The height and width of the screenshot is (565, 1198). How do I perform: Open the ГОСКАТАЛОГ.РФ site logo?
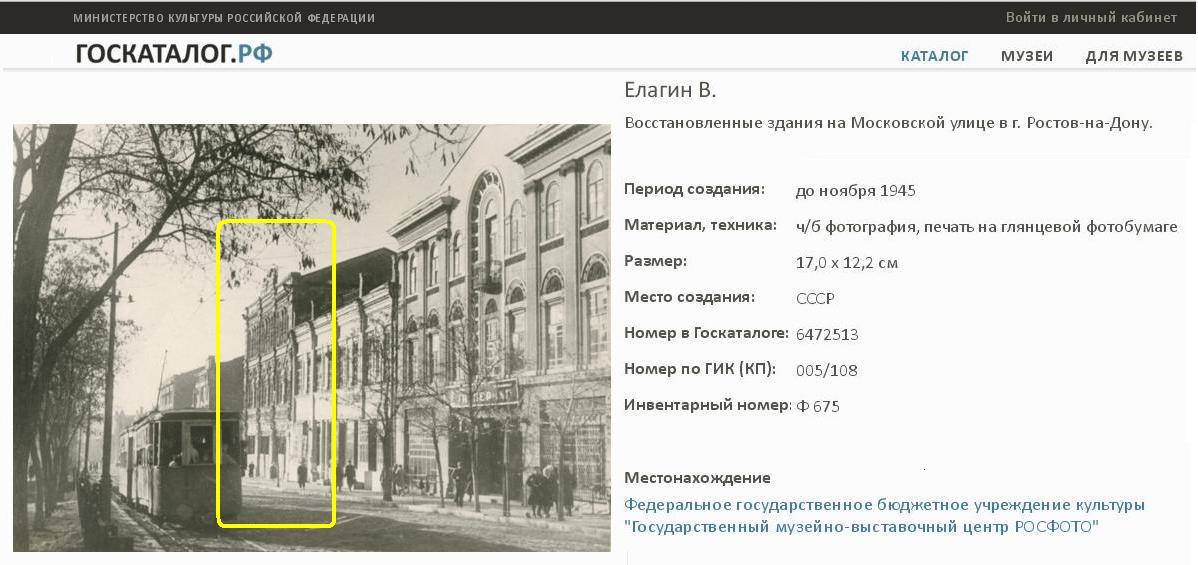(x=173, y=54)
